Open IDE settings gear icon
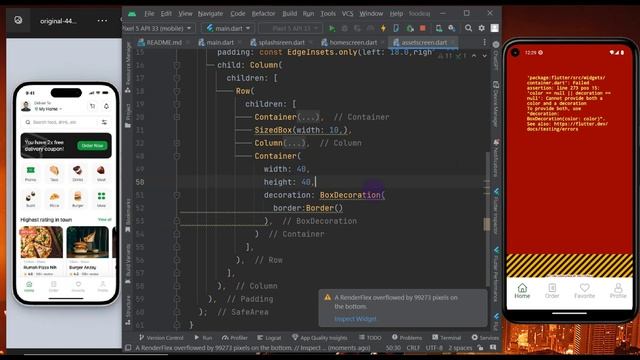This screenshot has width=640, height=360. [482, 28]
